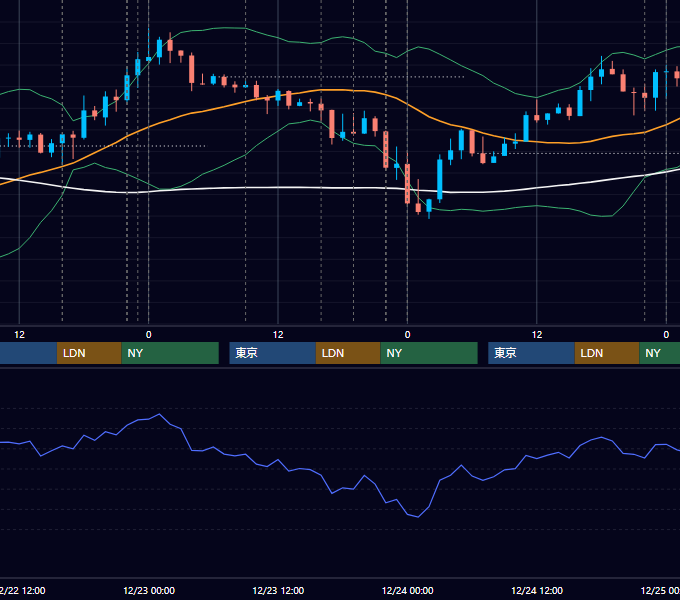Select the orange moving average line

(338, 90)
